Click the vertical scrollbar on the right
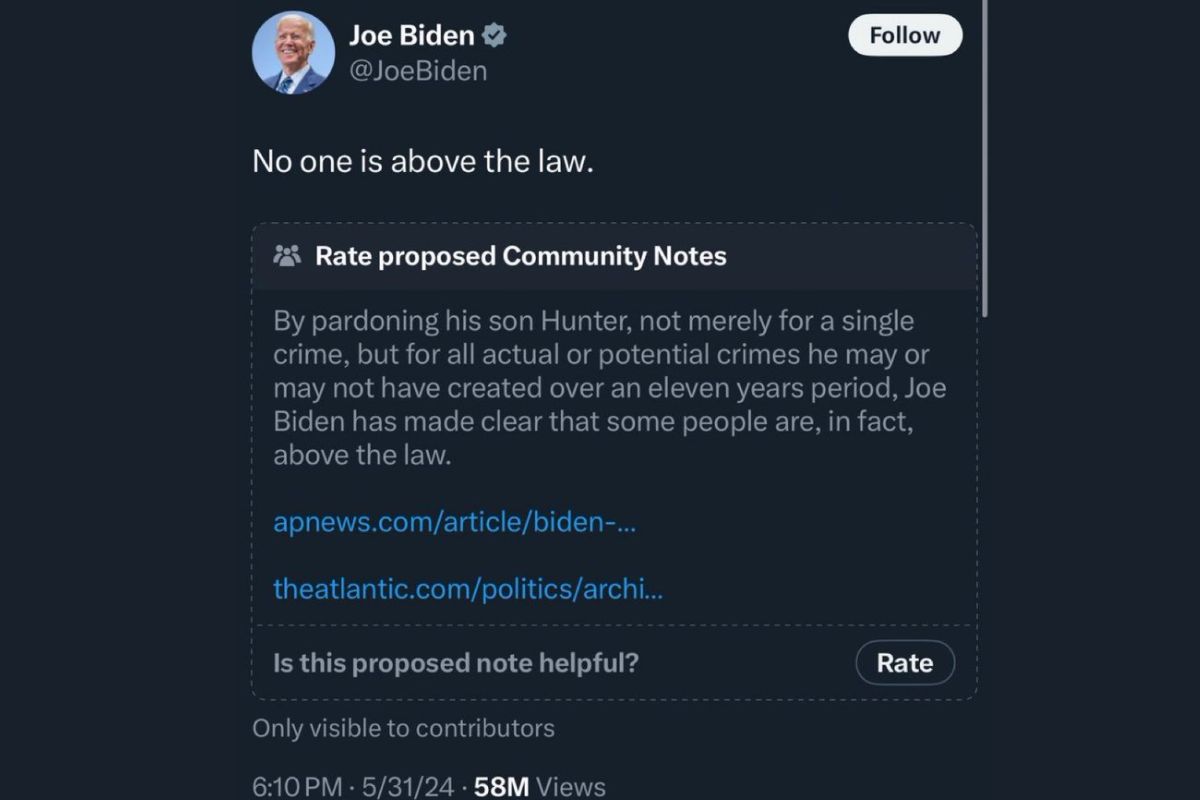The width and height of the screenshot is (1200, 800). coord(990,160)
